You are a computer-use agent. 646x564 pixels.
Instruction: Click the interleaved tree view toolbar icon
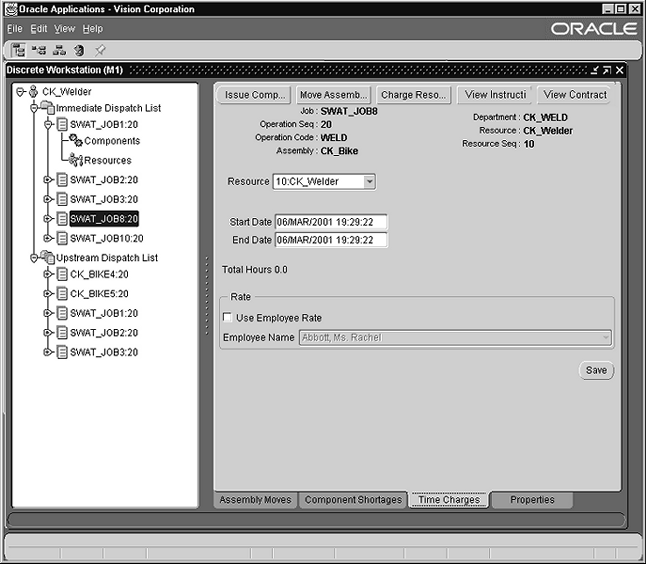coord(39,50)
